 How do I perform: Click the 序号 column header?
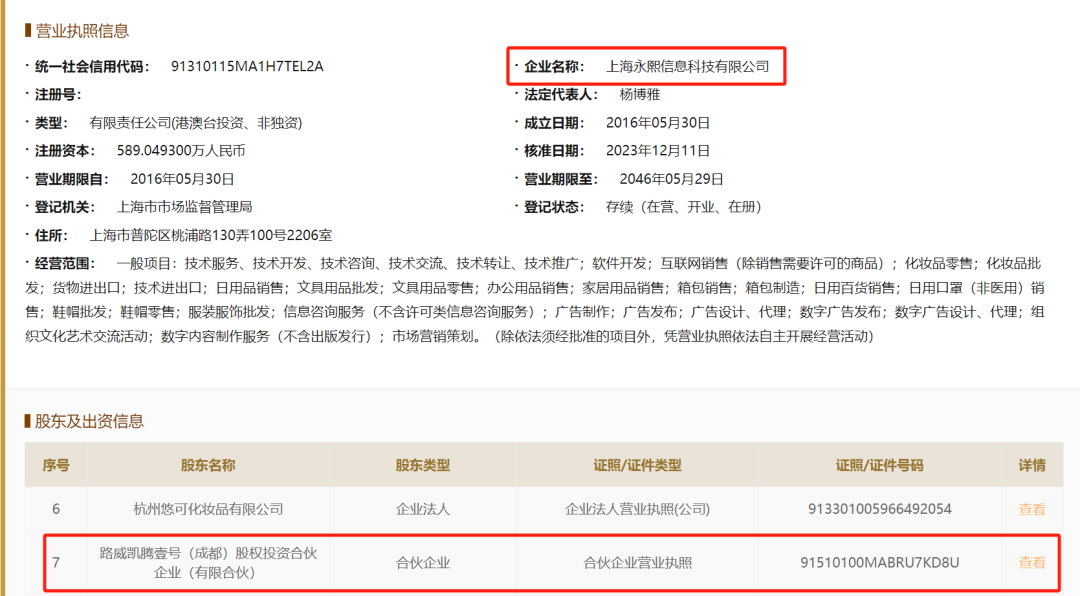pyautogui.click(x=56, y=465)
